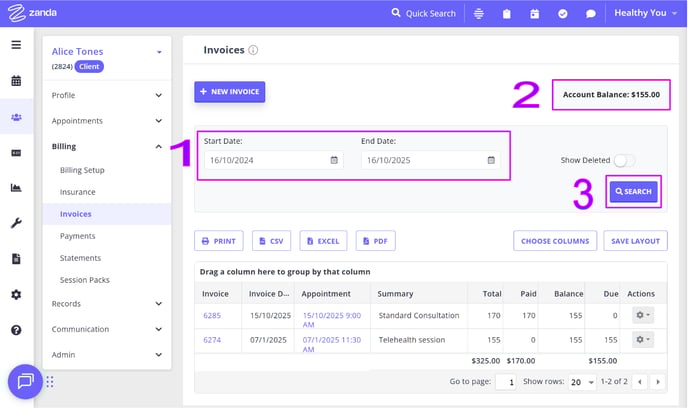Click the Search button
Screen dimensions: 688x411
633,191
